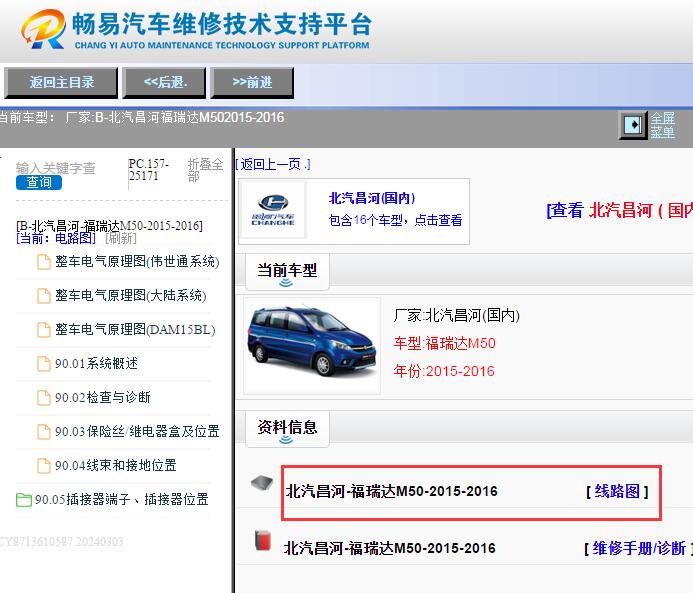The height and width of the screenshot is (593, 693).
Task: Click title 北汽昌河-福瑞达M50-2015-2016 in 线路图 row
Action: coord(392,491)
